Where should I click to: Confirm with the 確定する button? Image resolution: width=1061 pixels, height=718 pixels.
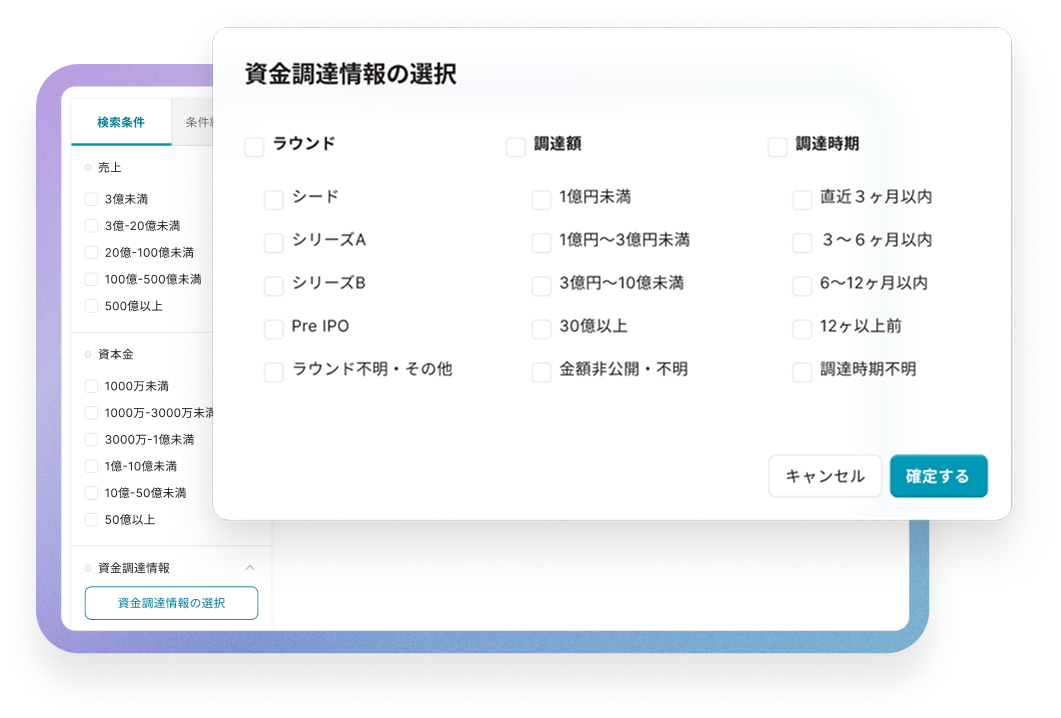938,476
